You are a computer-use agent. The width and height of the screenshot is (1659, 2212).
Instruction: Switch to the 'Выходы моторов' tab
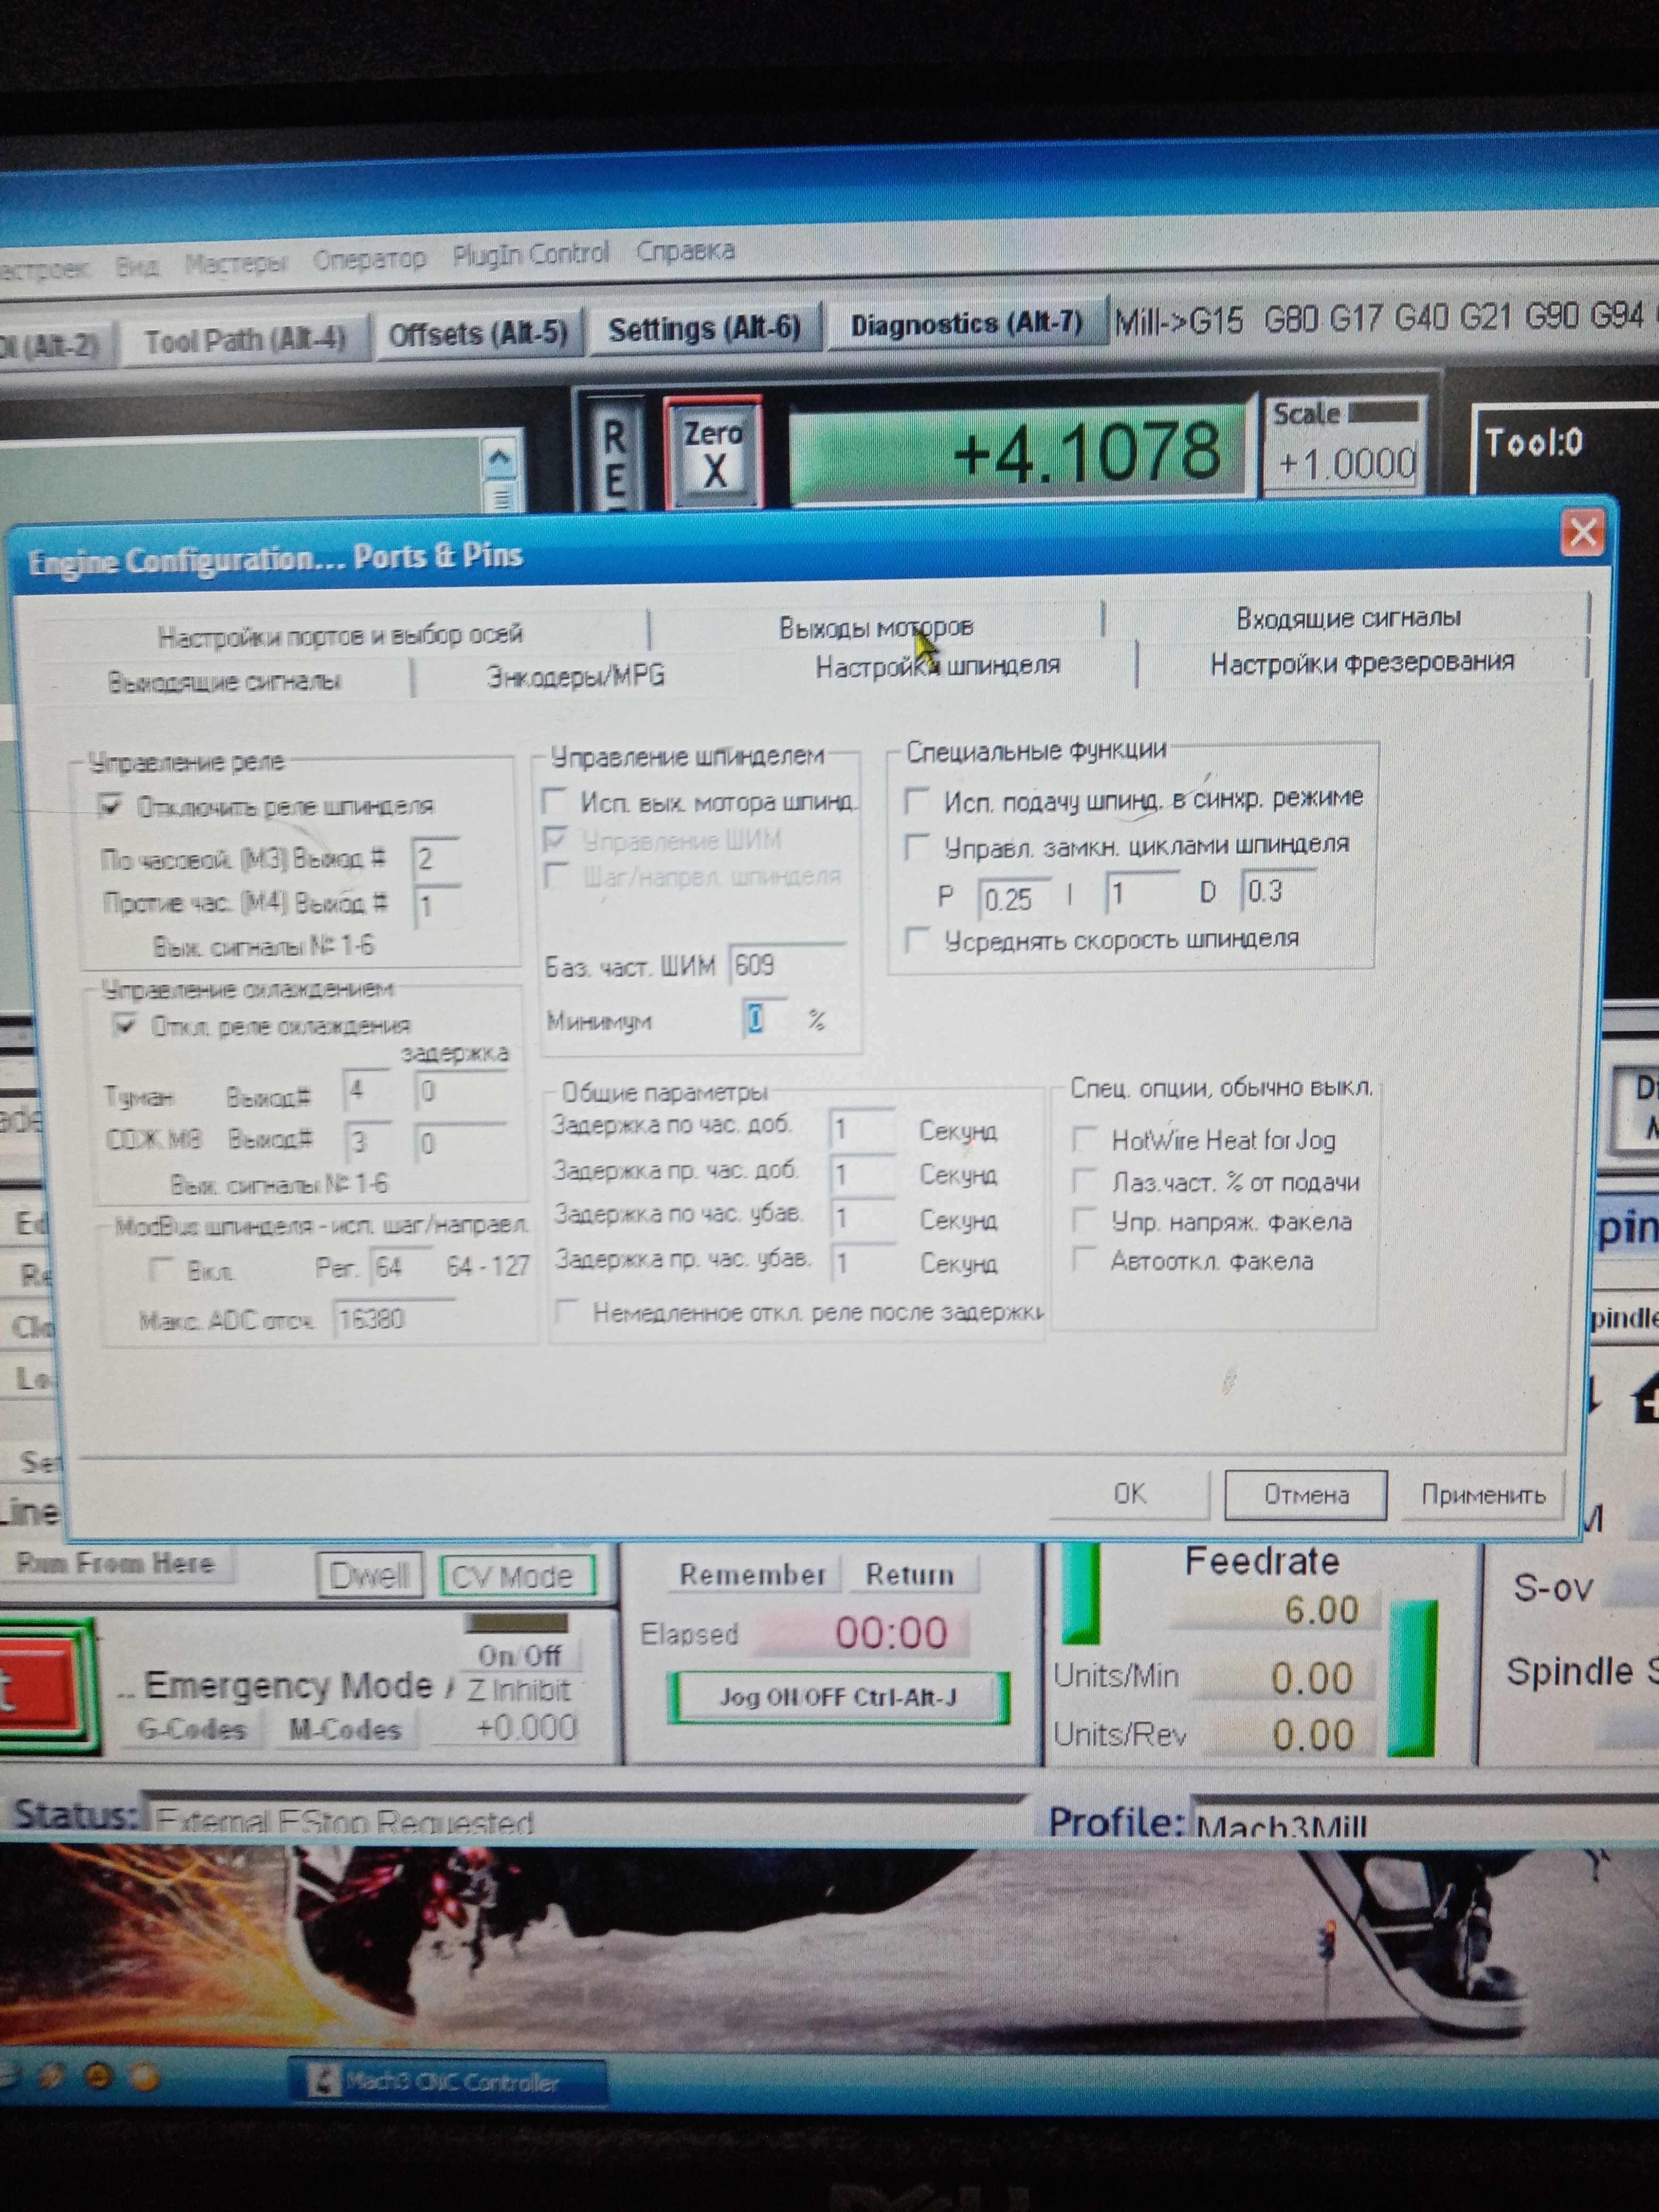(x=875, y=627)
